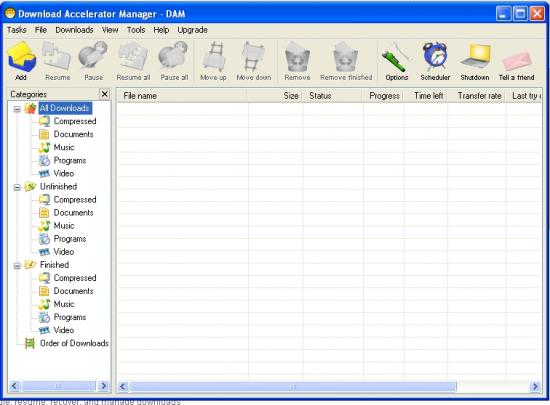Open the View menu
This screenshot has width=550, height=405.
[110, 30]
